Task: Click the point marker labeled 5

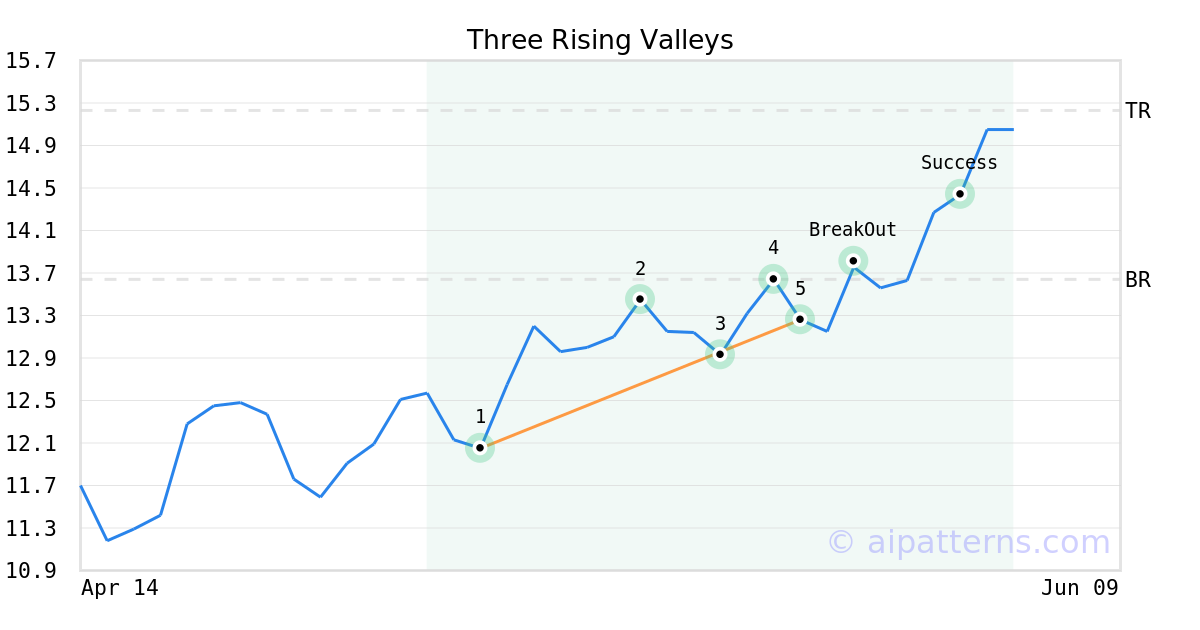Action: pyautogui.click(x=800, y=319)
